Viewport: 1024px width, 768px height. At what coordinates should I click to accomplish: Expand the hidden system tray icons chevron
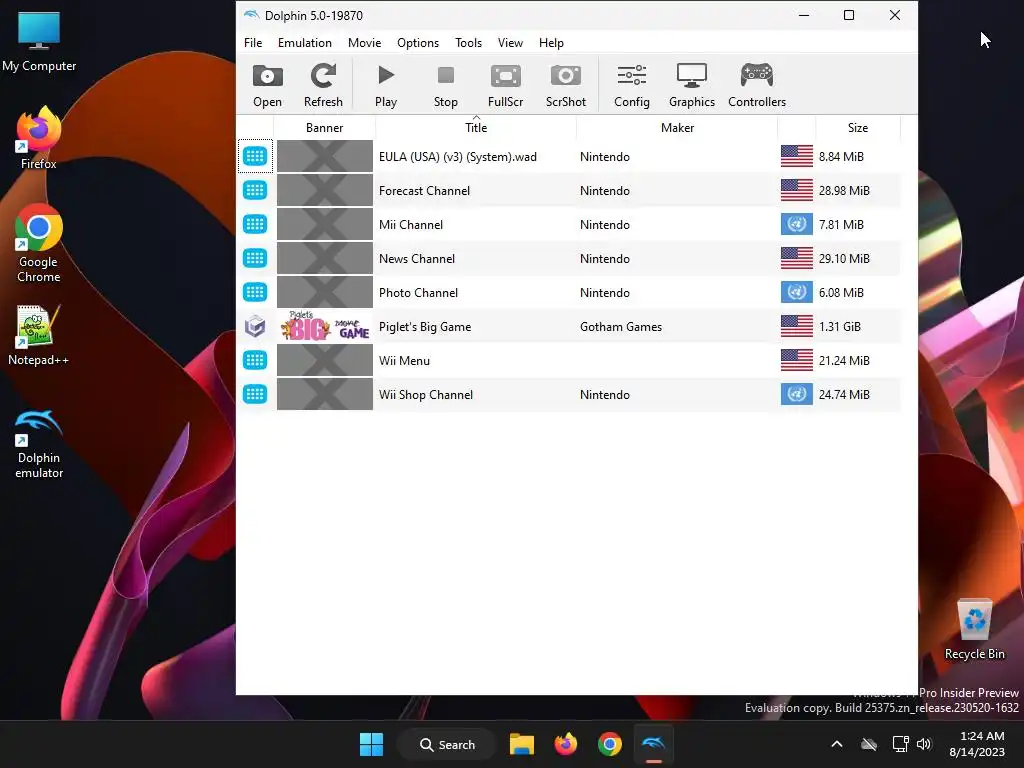click(837, 744)
